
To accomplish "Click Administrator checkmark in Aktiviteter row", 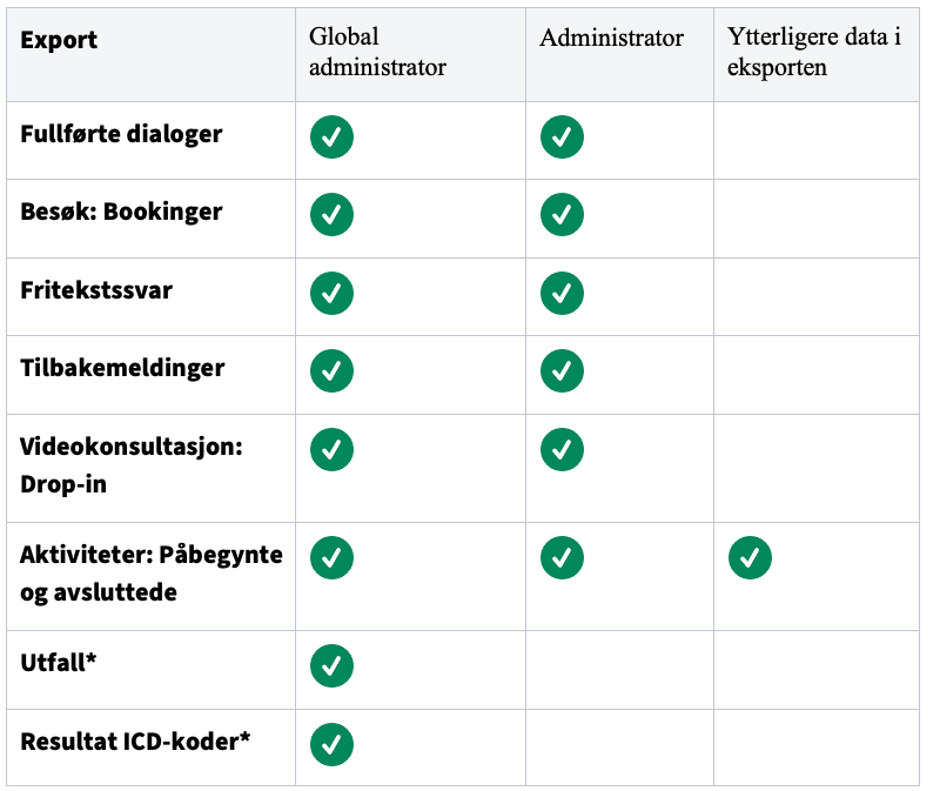I will pyautogui.click(x=562, y=558).
